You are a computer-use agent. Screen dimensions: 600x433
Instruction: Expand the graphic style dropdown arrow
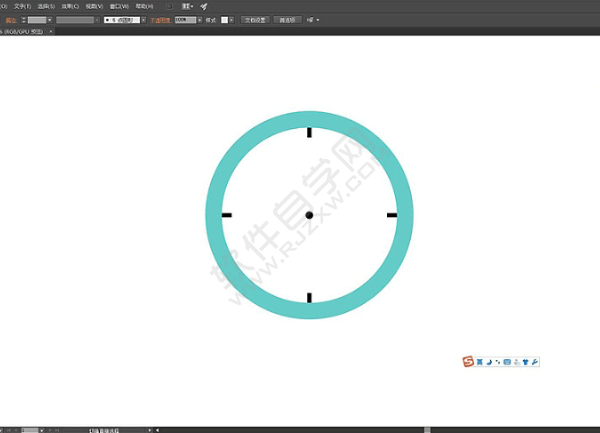pos(232,20)
